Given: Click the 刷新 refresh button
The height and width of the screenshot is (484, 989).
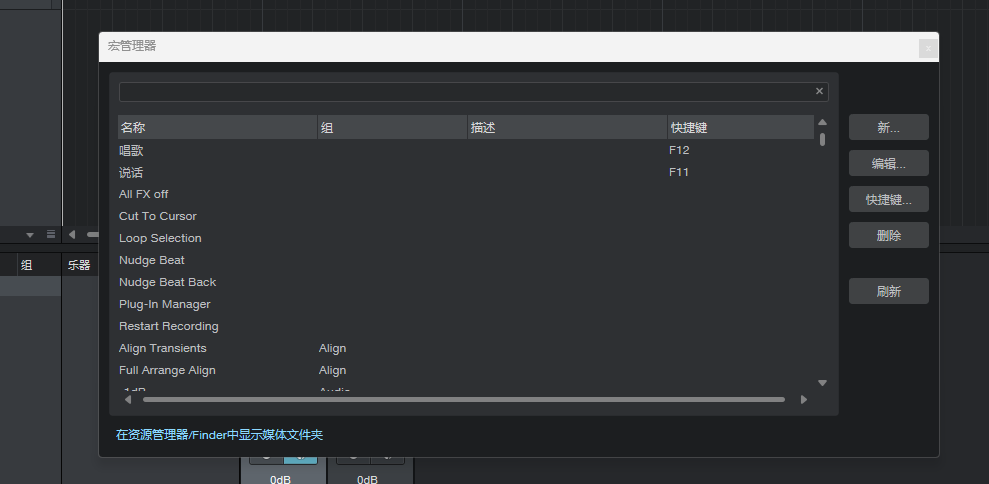Looking at the screenshot, I should [888, 292].
